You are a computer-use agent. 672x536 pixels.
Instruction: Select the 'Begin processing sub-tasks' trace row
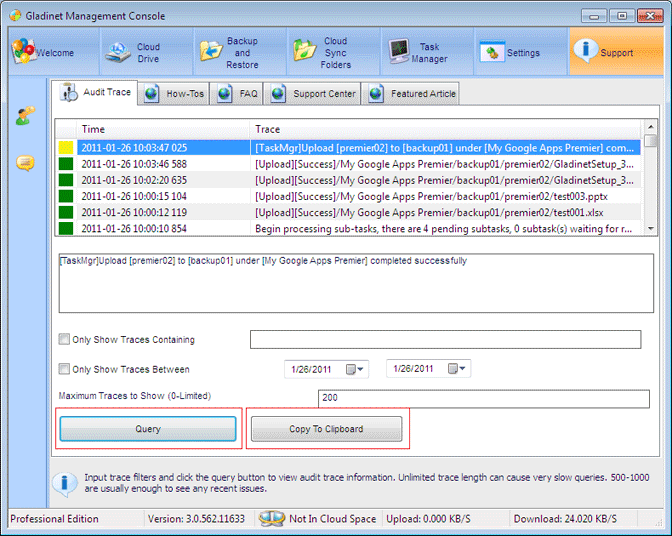click(348, 228)
